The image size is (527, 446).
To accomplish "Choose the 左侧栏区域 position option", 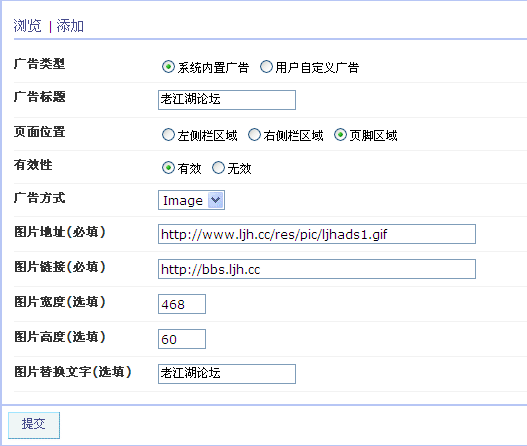I will click(168, 135).
